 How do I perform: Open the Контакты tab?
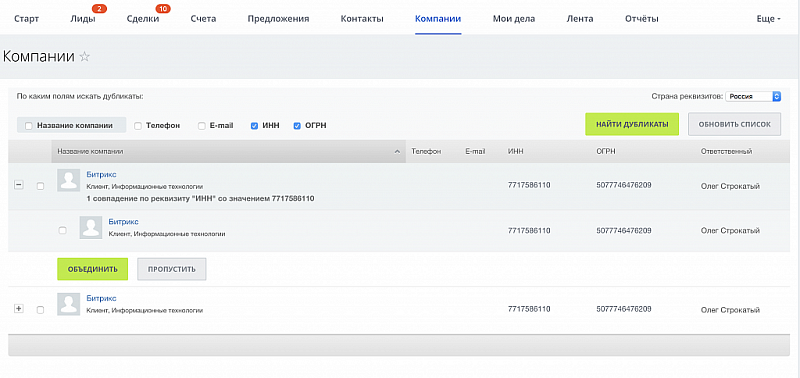coord(362,19)
